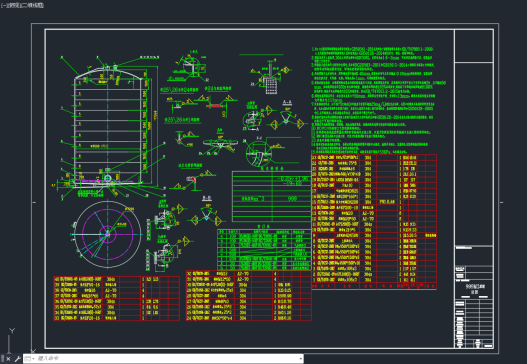Grab the command line grip handle
Image resolution: width=527 pixels, height=364 pixels.
tap(3, 359)
